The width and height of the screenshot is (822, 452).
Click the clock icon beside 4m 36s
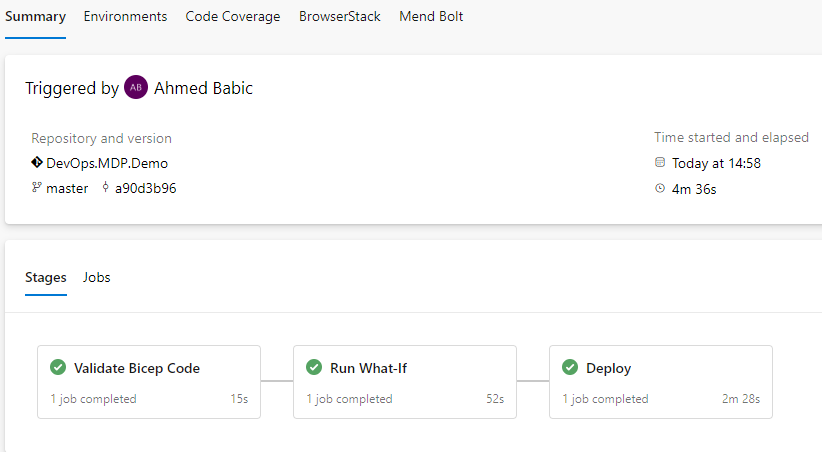(x=660, y=188)
